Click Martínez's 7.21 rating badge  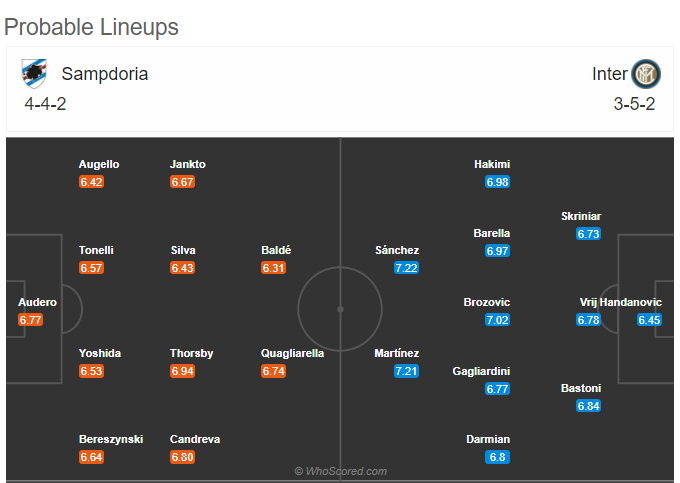(x=406, y=371)
